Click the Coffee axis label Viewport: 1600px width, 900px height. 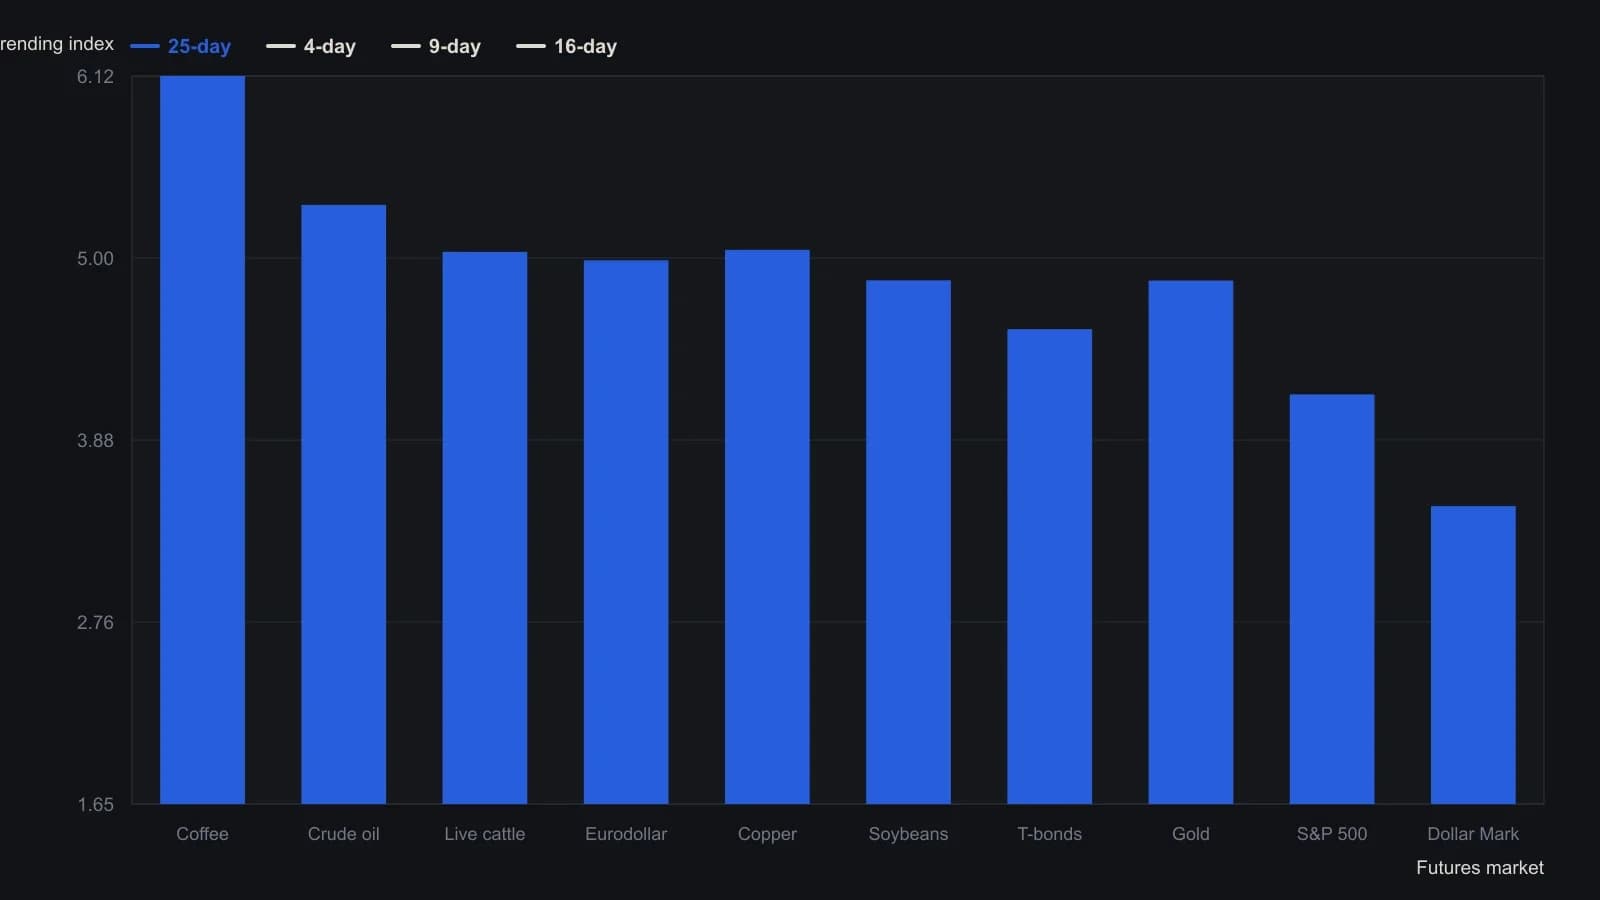click(202, 834)
